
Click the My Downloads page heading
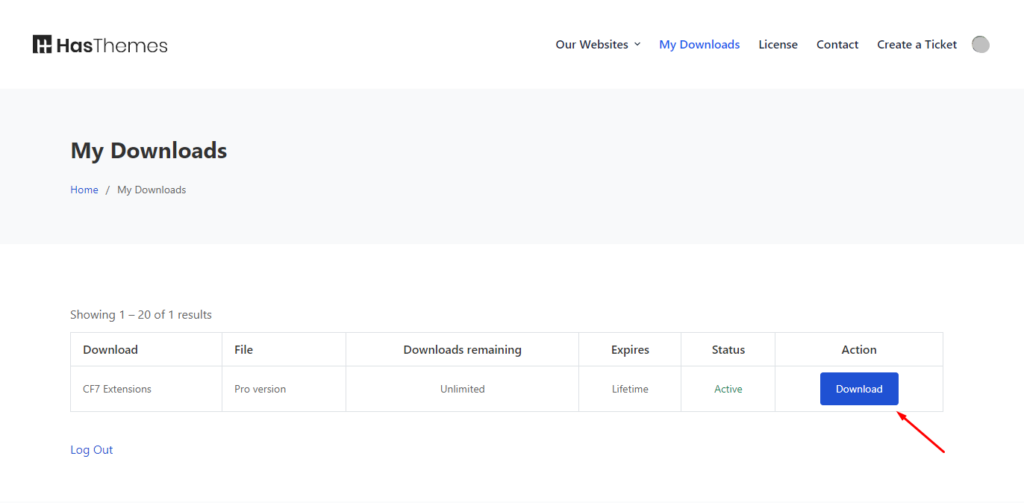[148, 151]
